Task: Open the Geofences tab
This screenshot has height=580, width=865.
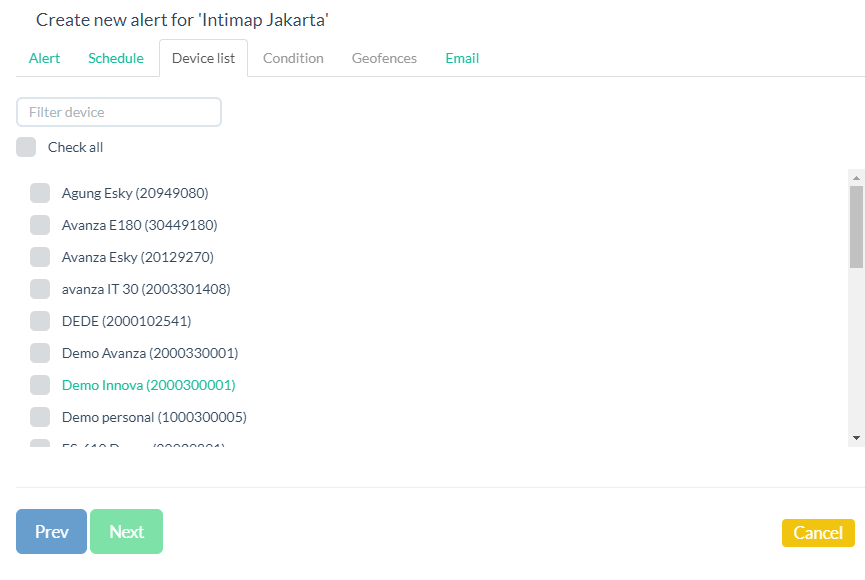Action: [384, 58]
